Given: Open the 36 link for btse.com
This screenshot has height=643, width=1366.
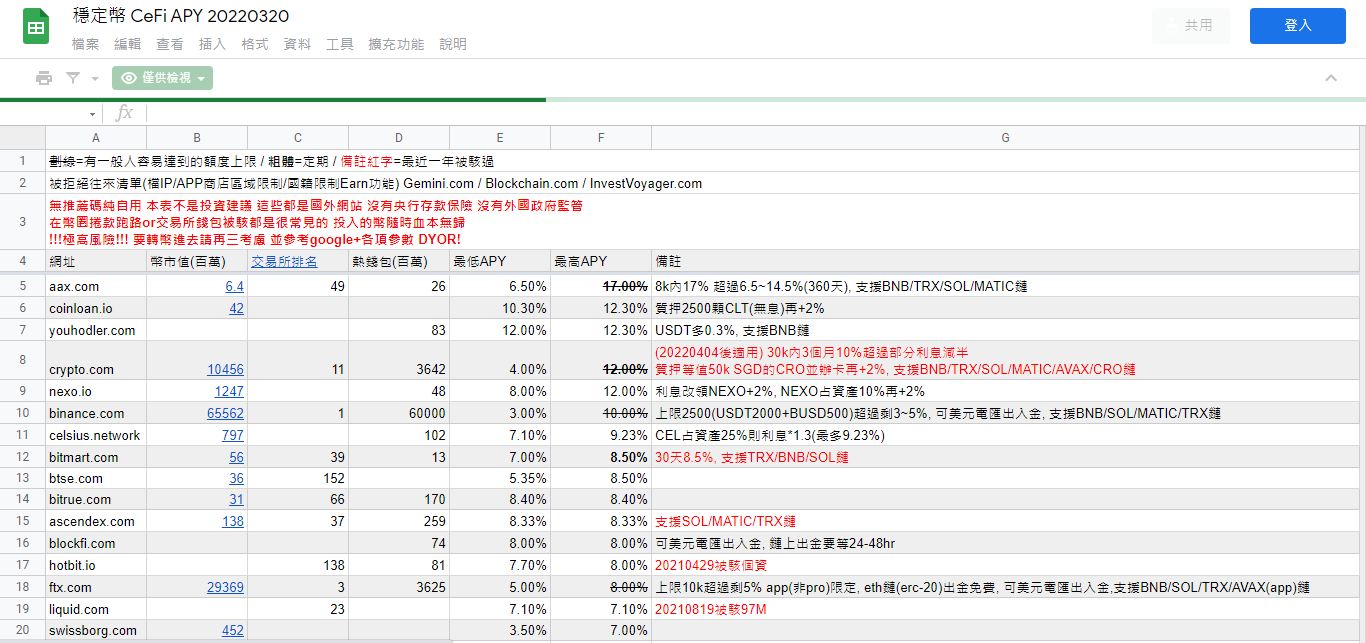Looking at the screenshot, I should (x=236, y=479).
